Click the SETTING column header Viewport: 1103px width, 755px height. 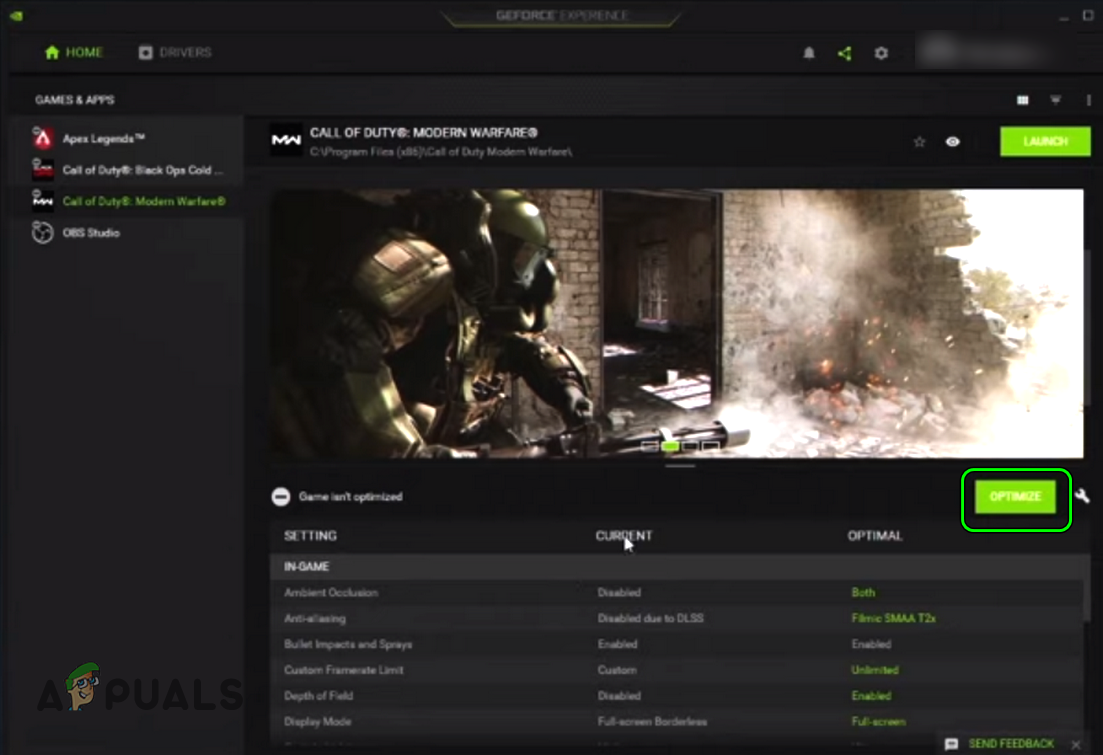click(x=310, y=535)
